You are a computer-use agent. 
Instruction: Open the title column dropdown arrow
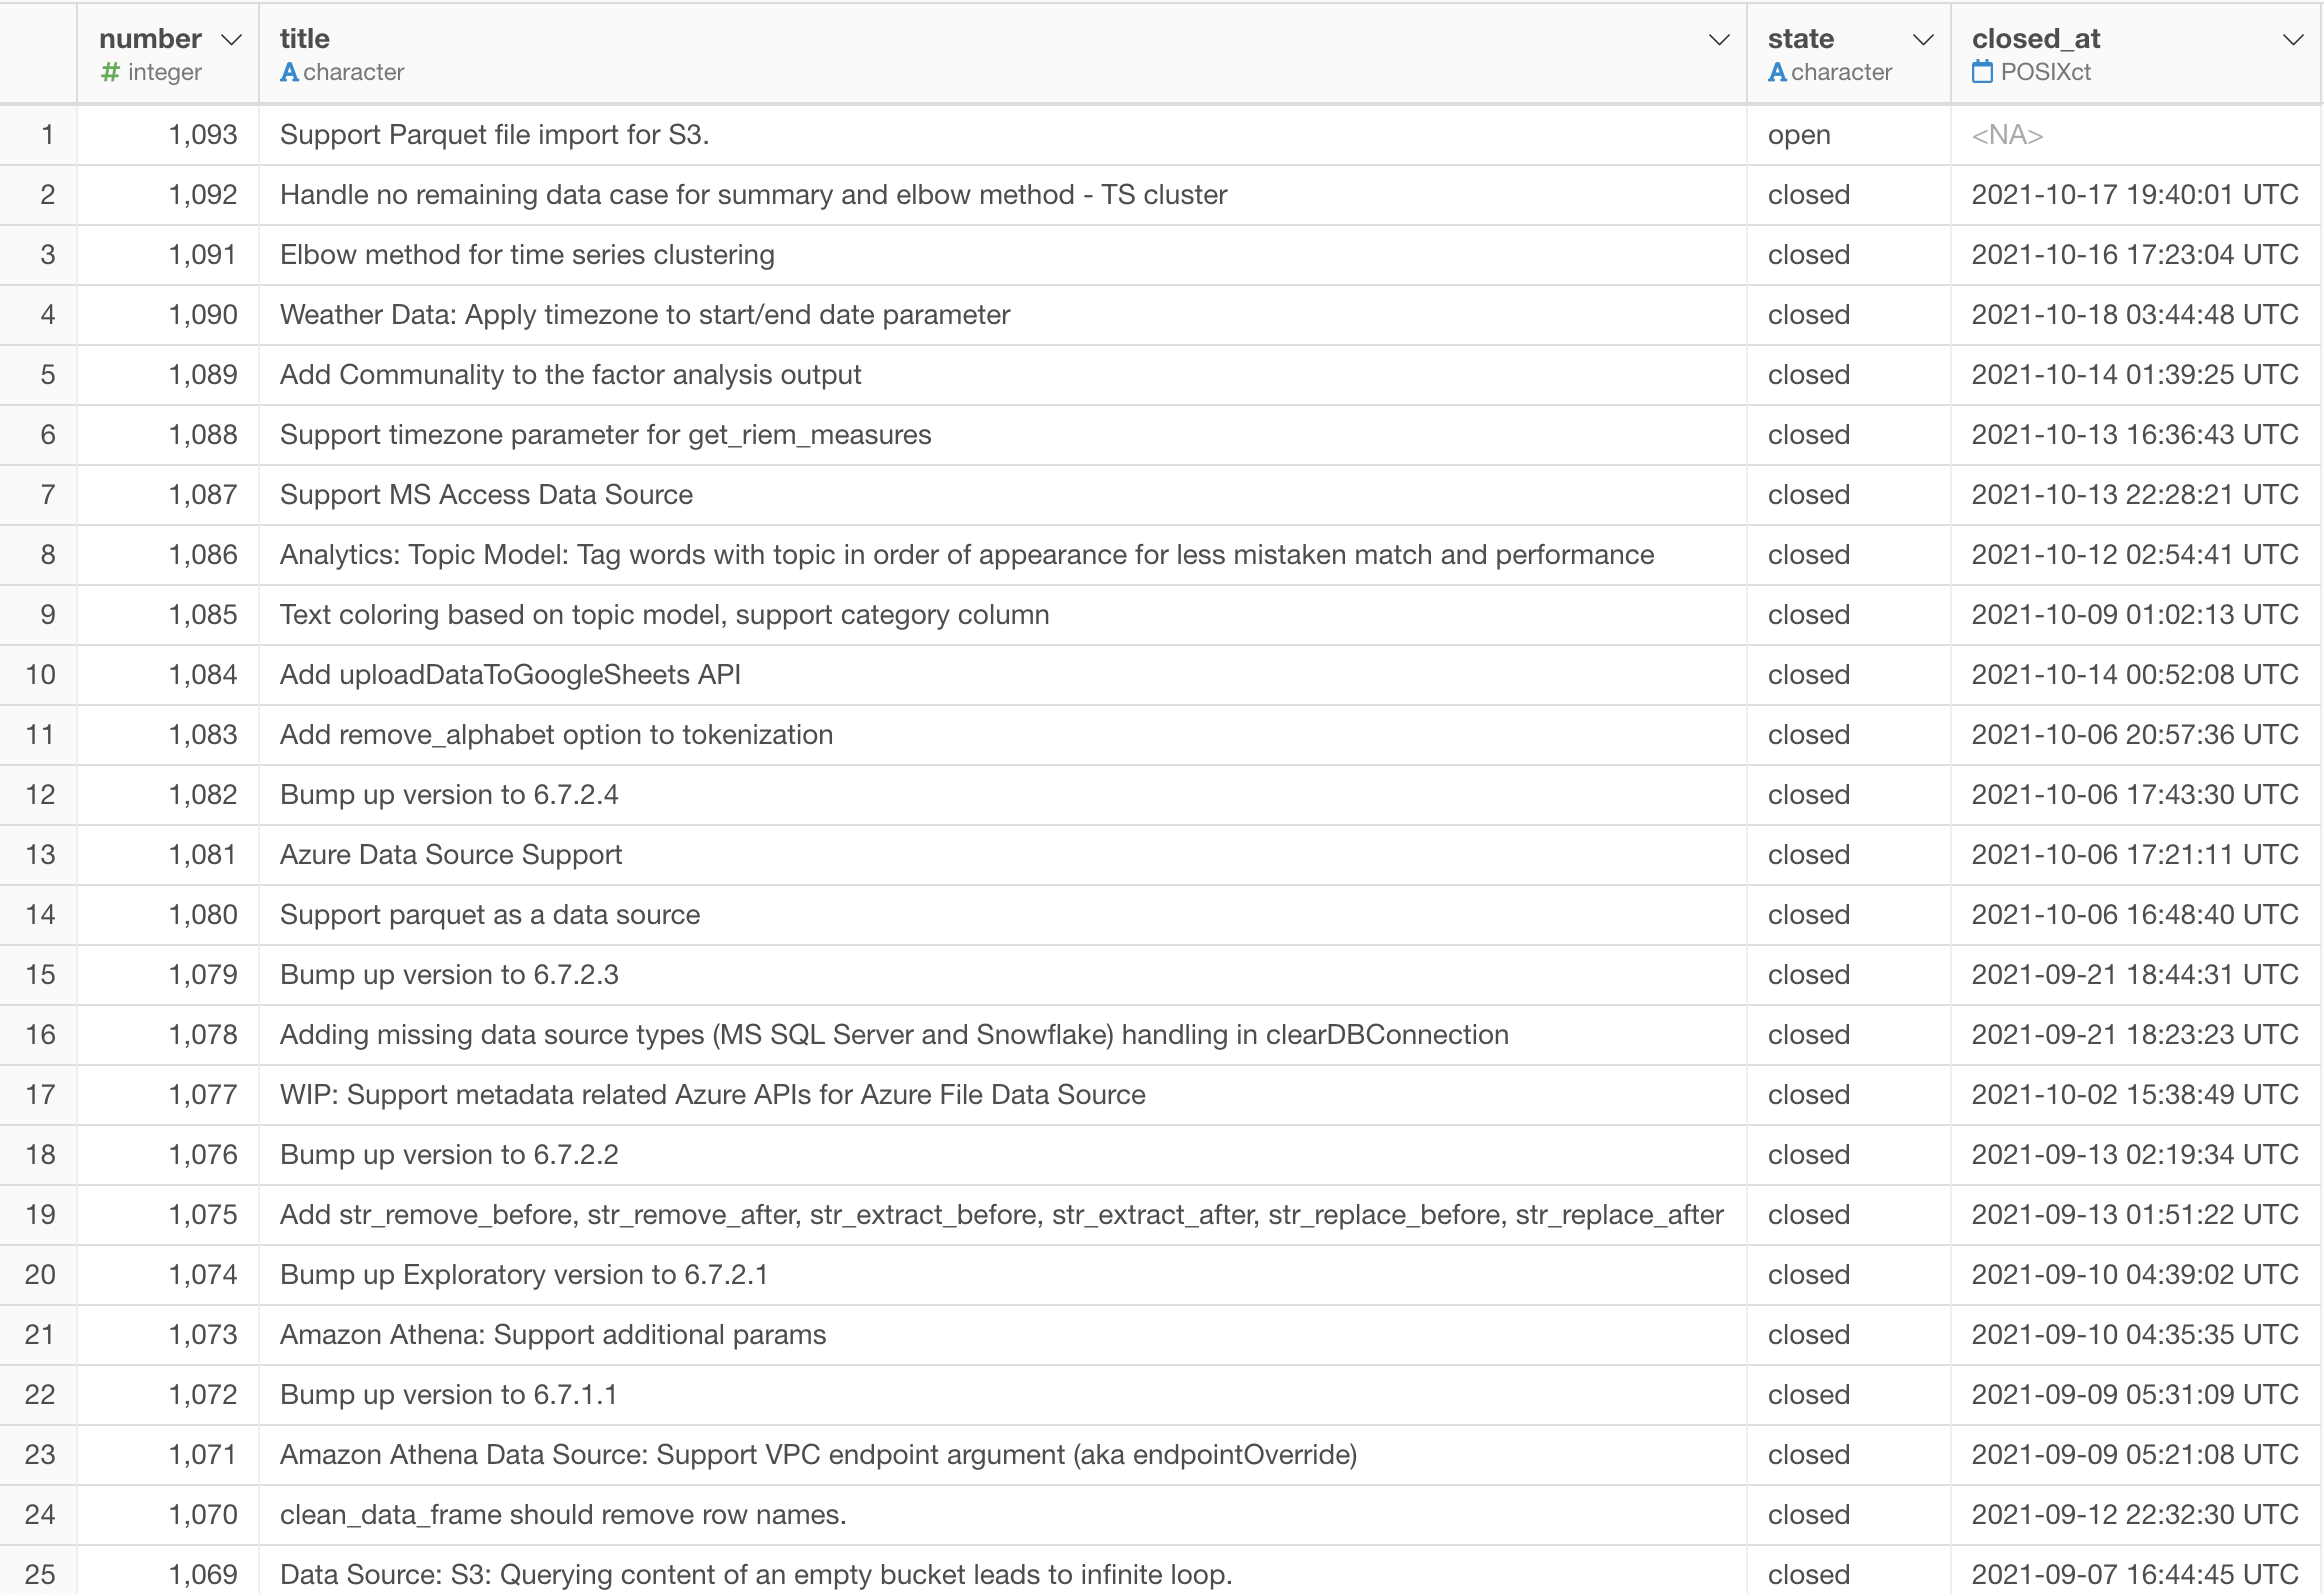coord(1719,39)
